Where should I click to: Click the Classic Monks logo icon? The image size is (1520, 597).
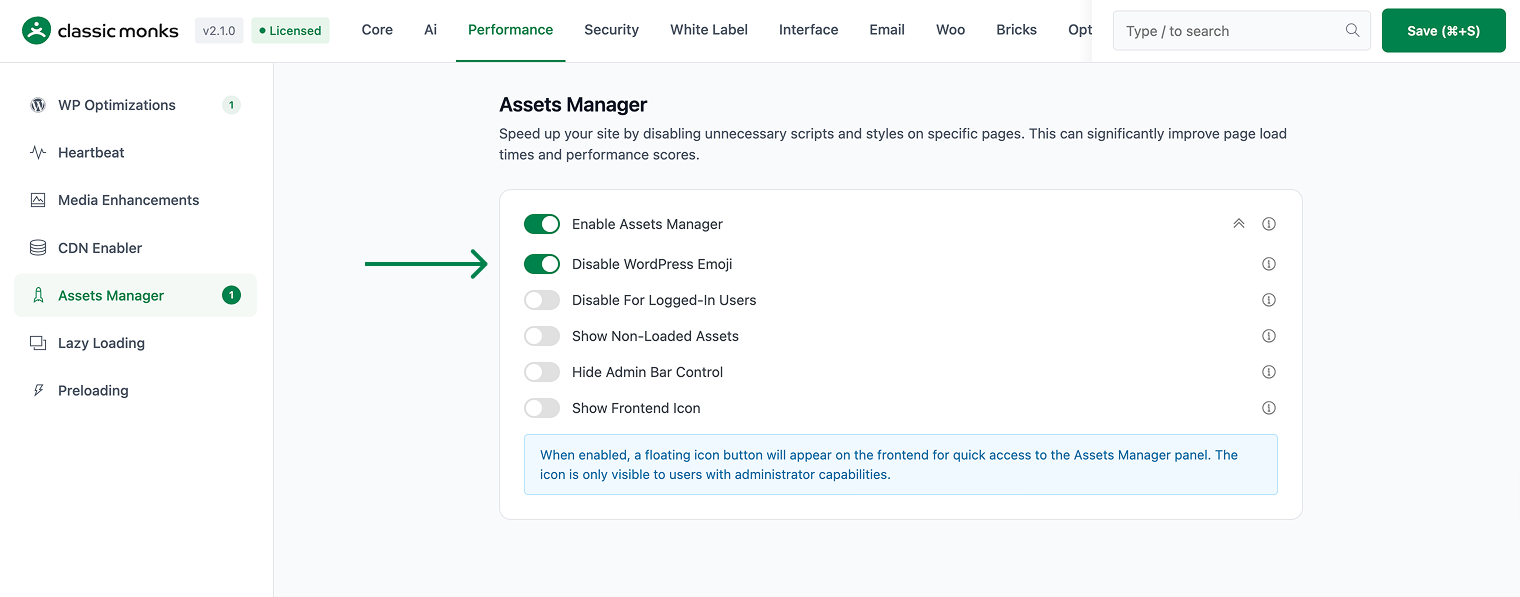36,31
